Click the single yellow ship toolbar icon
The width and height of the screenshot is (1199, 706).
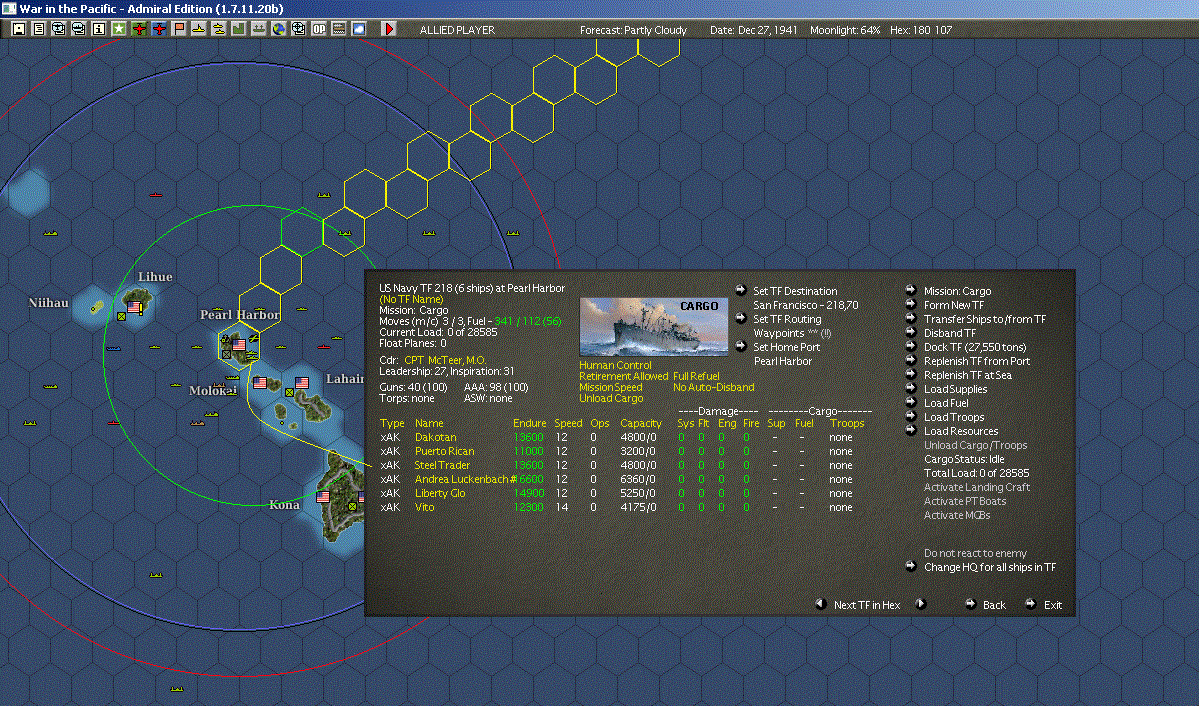click(198, 29)
